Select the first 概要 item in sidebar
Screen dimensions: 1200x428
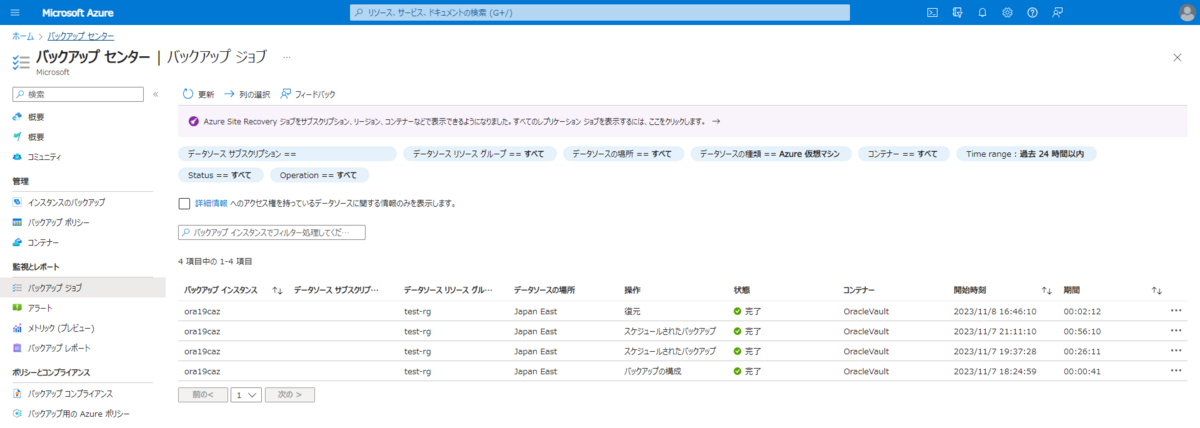tap(36, 118)
